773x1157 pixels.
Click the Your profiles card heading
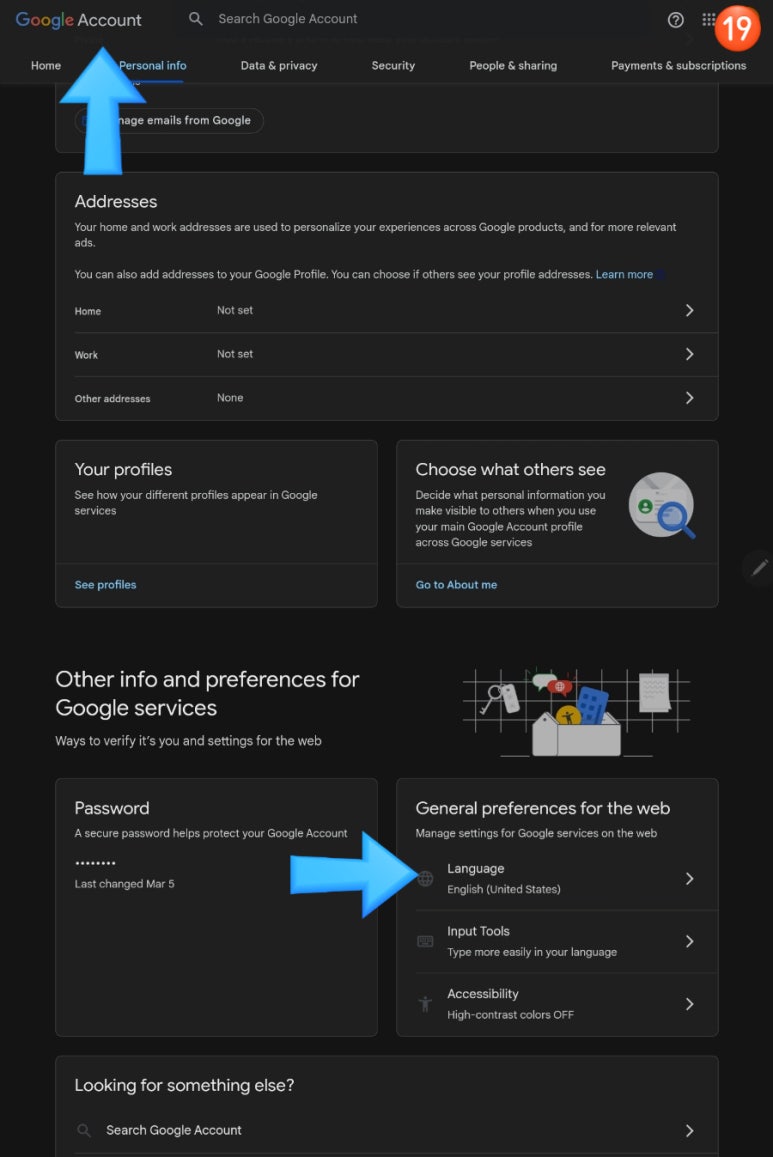pos(123,469)
